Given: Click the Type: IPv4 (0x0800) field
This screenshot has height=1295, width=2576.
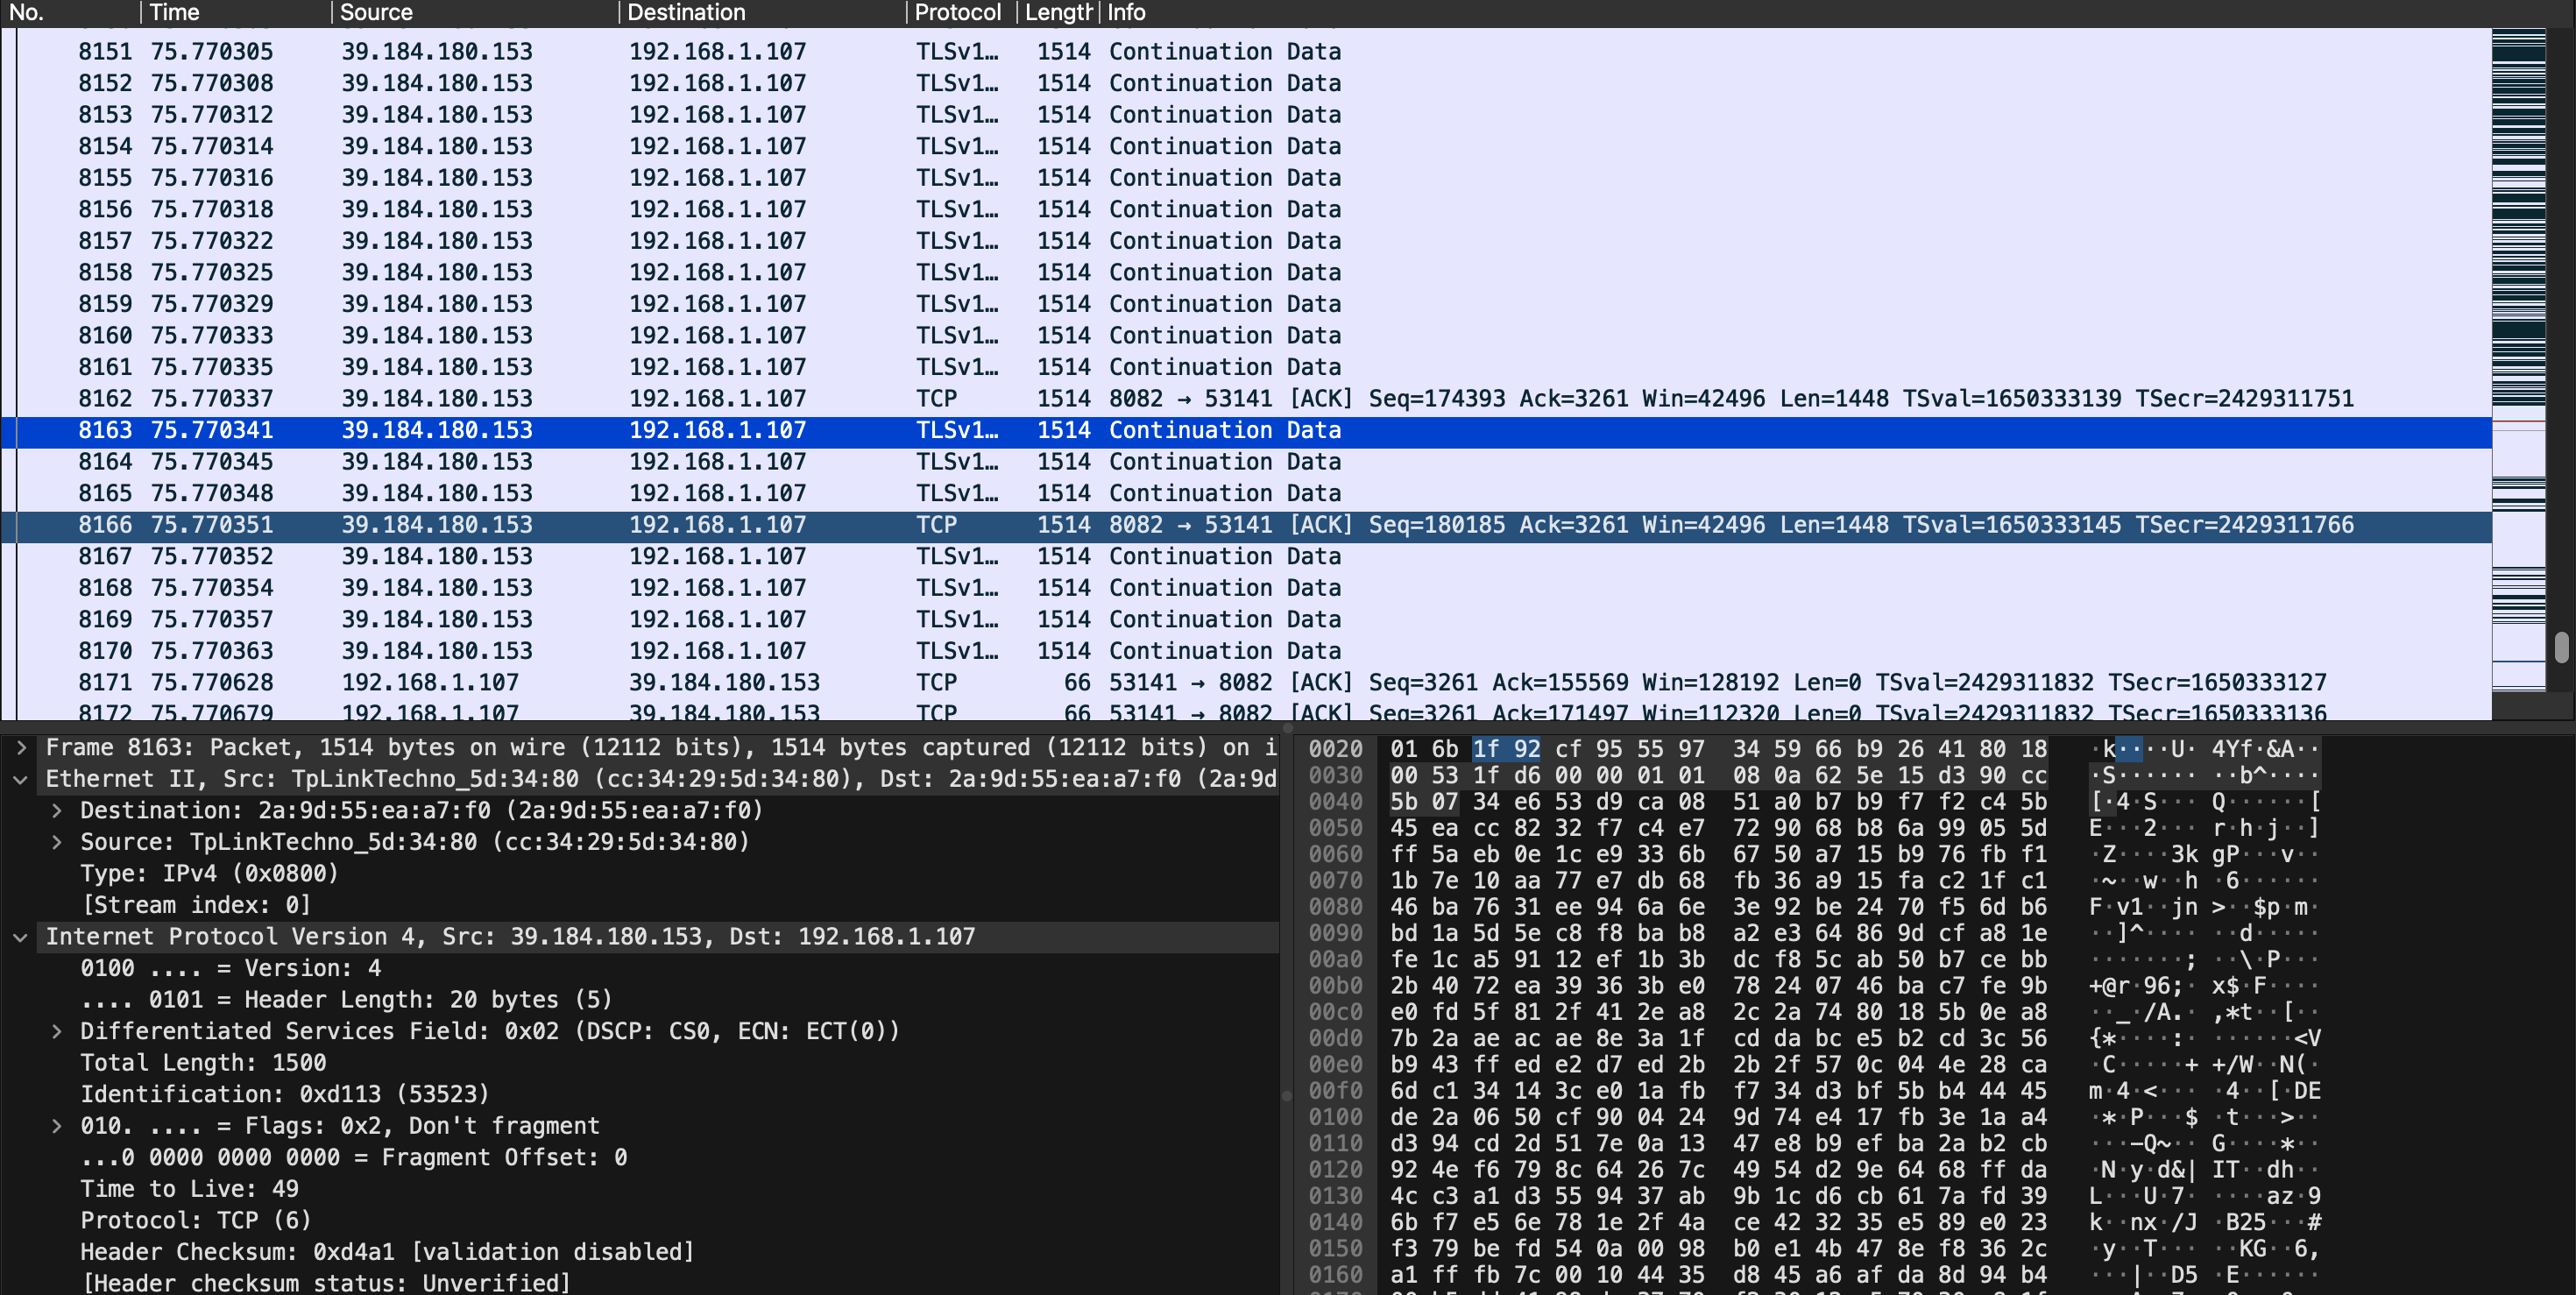Looking at the screenshot, I should (x=210, y=873).
